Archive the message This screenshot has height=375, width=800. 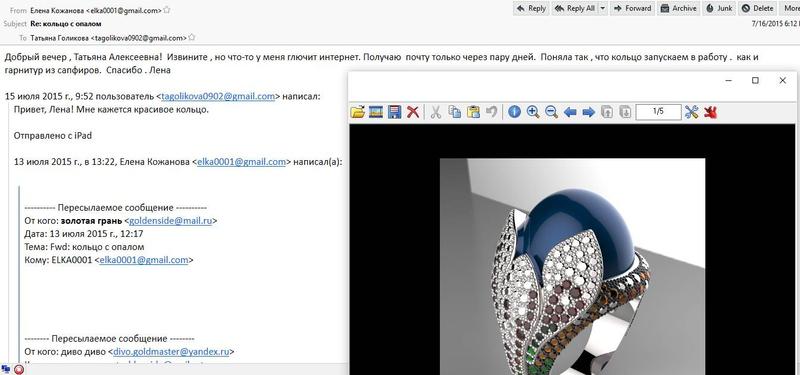pos(679,8)
